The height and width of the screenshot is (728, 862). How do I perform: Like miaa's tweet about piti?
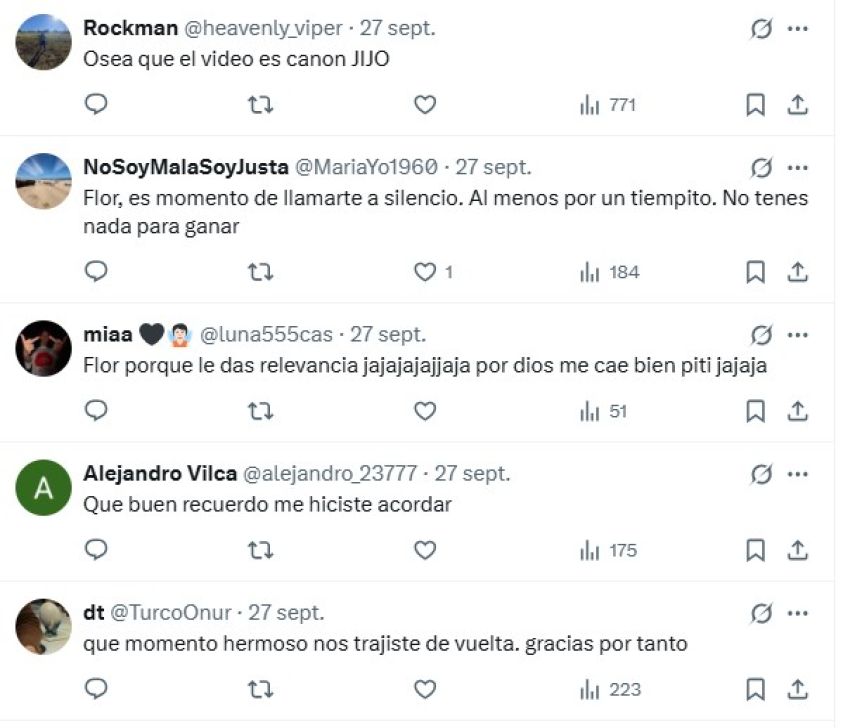pos(425,411)
